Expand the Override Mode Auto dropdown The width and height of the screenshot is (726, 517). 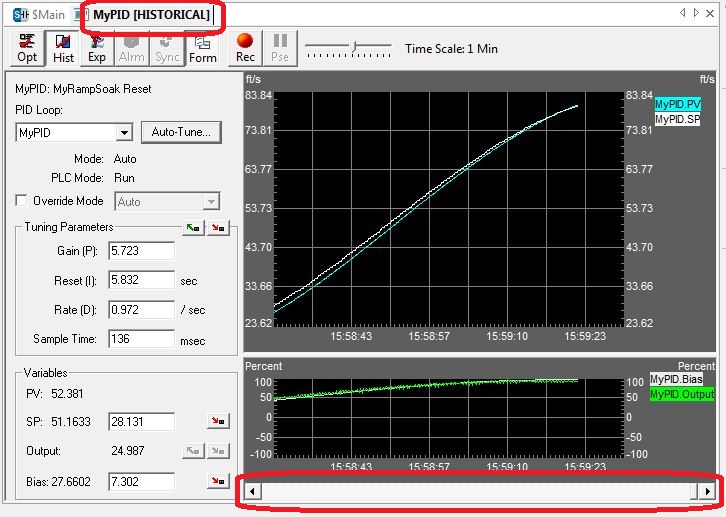210,202
